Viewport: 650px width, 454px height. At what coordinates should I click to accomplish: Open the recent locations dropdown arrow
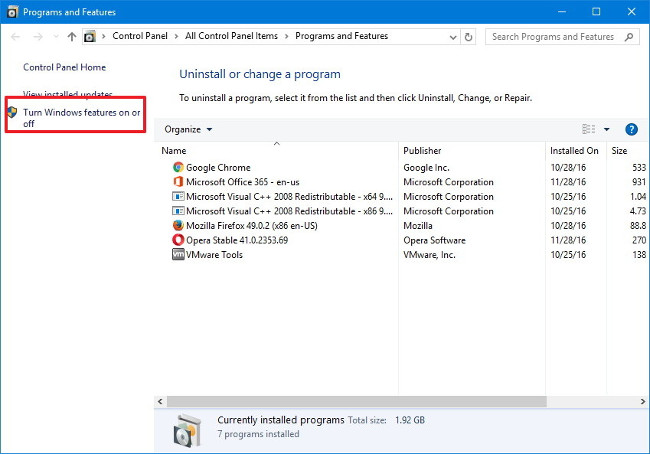(x=56, y=37)
